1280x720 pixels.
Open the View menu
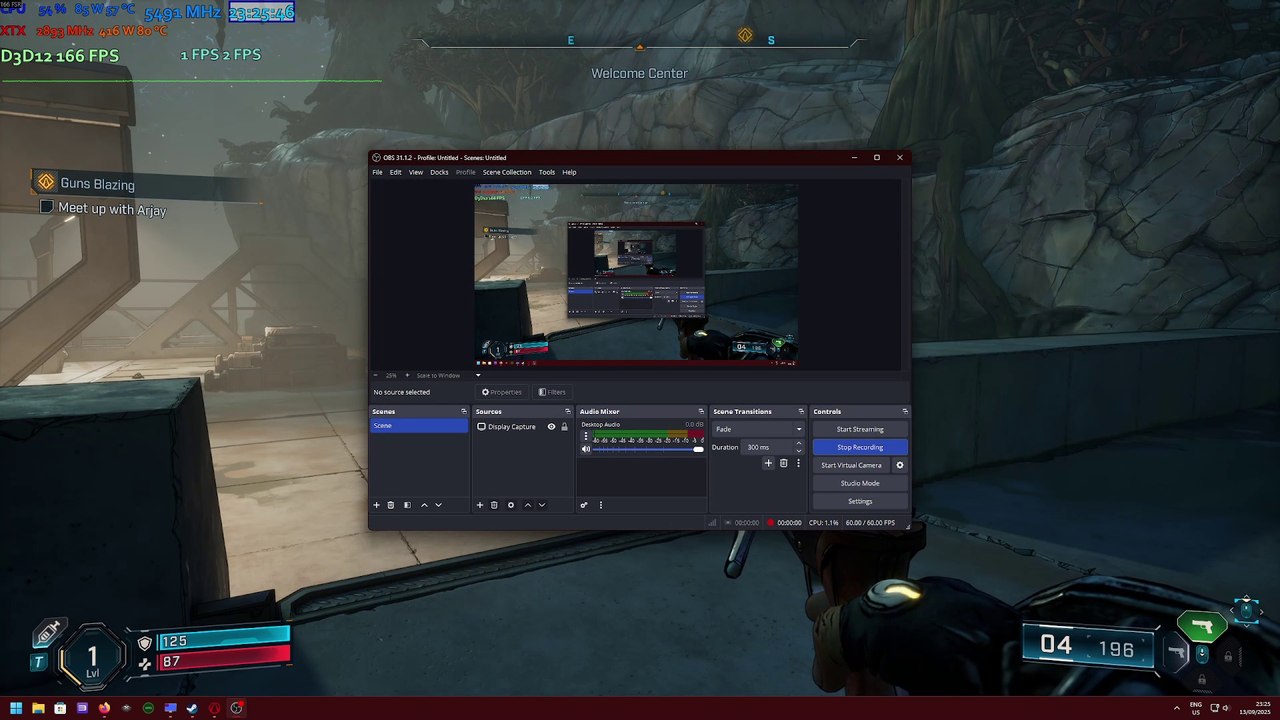415,172
